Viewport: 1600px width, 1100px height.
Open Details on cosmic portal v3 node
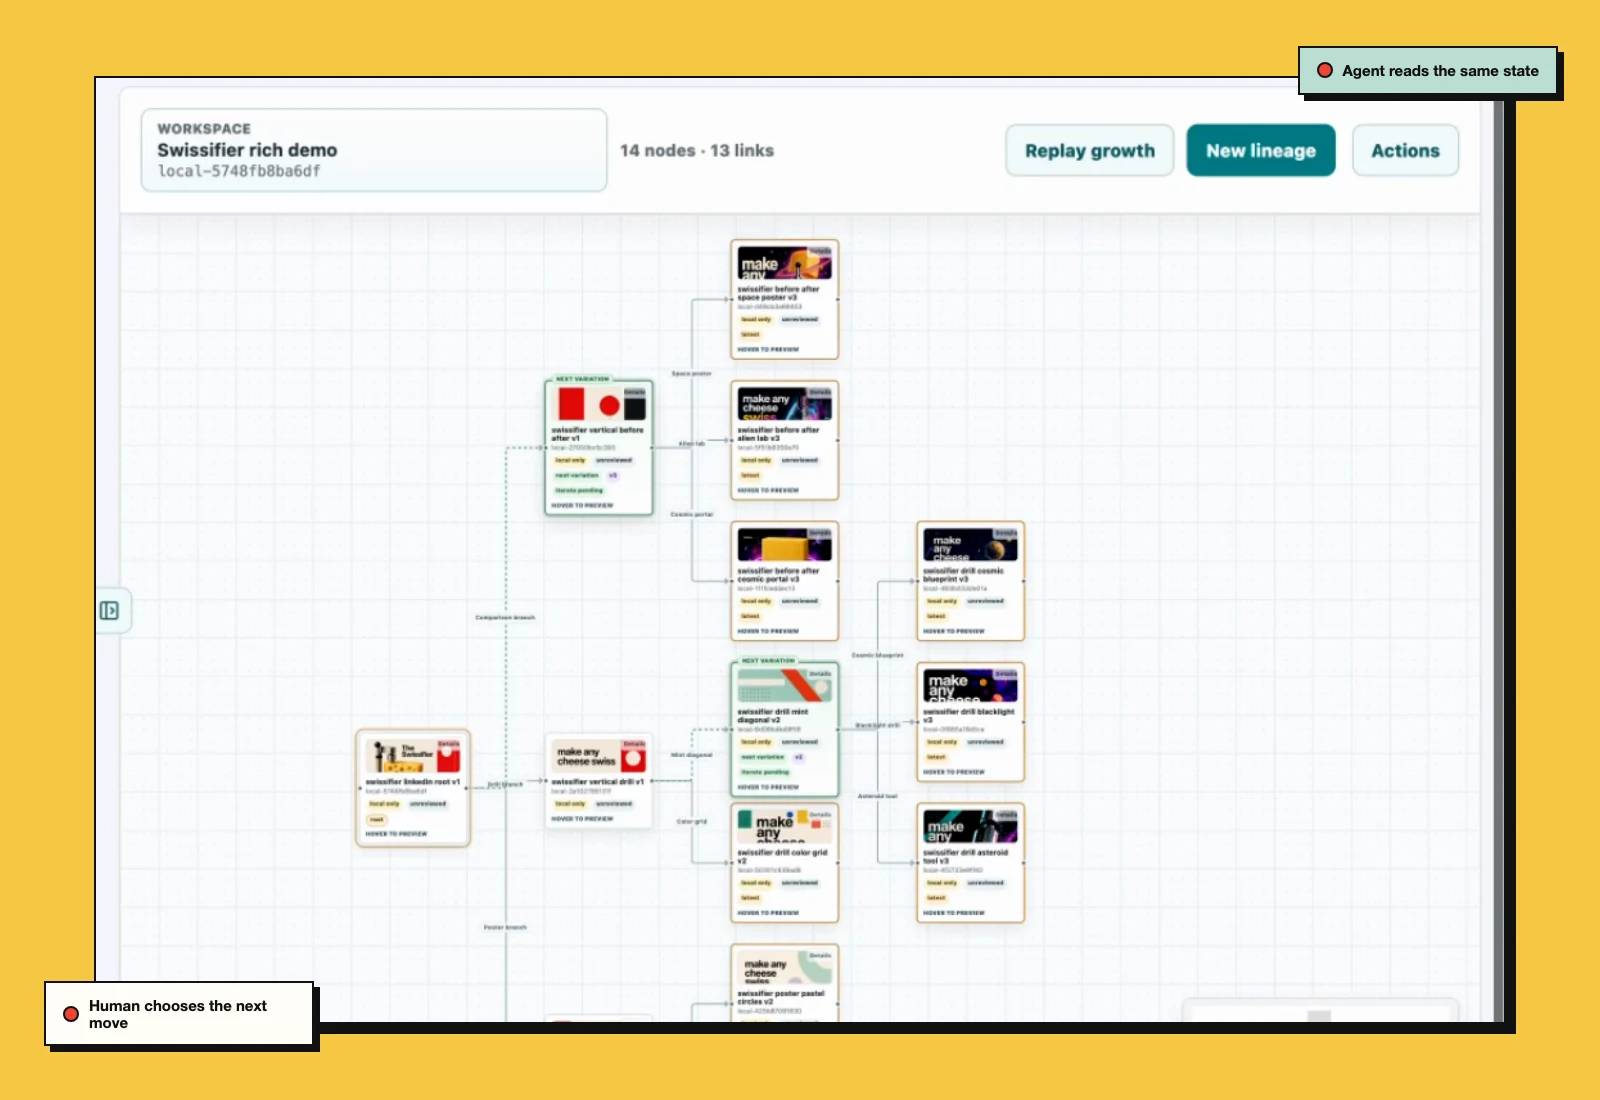point(820,533)
